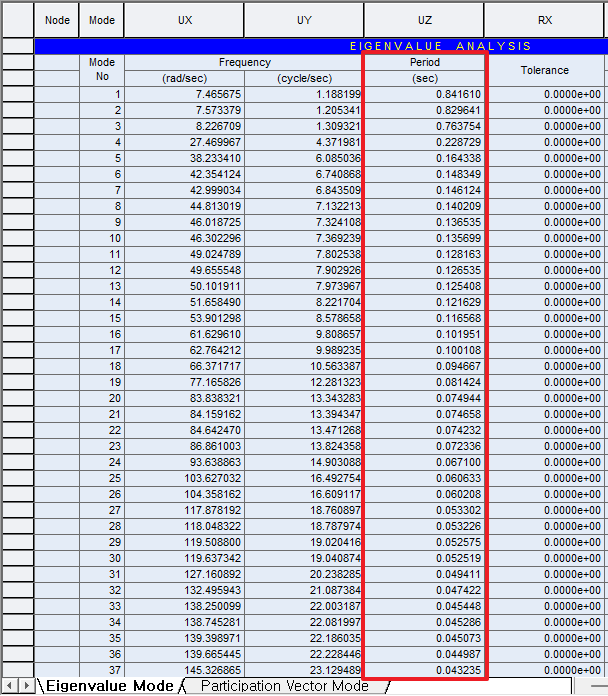608x696 pixels.
Task: Click the right tab-scroll arrow
Action: (25, 686)
